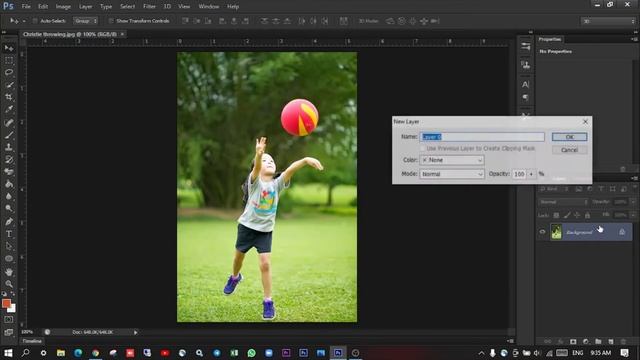640x360 pixels.
Task: Select the Rectangular Marquee tool
Action: click(x=9, y=60)
